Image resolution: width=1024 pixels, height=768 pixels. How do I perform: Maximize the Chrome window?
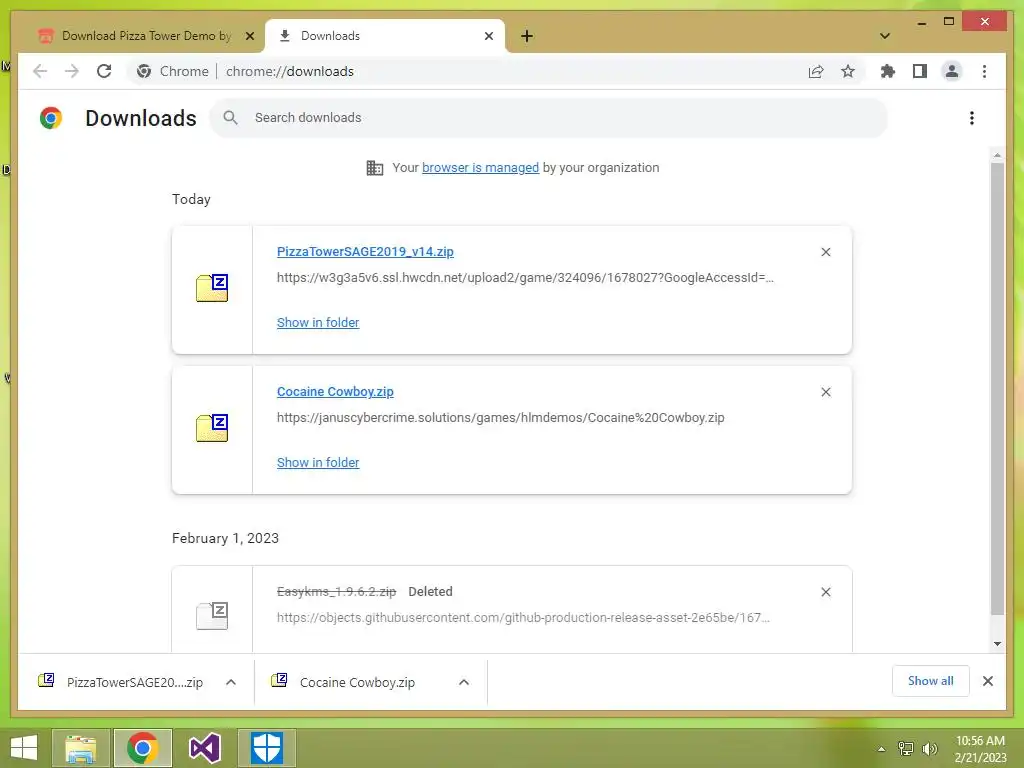tap(949, 22)
